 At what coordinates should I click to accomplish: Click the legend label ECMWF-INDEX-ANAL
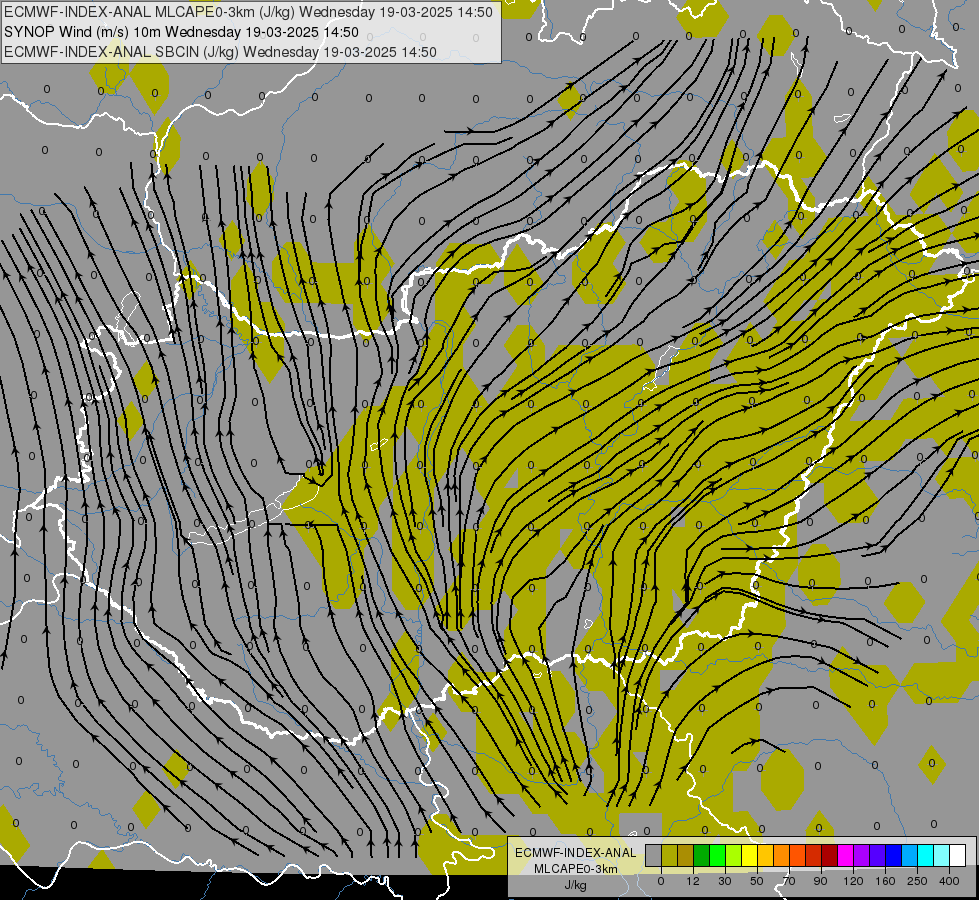(x=576, y=853)
